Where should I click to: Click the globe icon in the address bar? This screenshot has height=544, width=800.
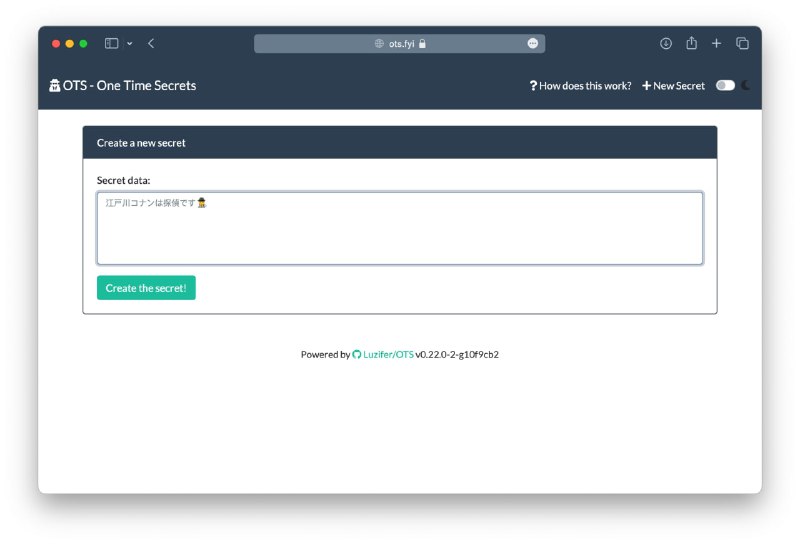click(x=379, y=44)
